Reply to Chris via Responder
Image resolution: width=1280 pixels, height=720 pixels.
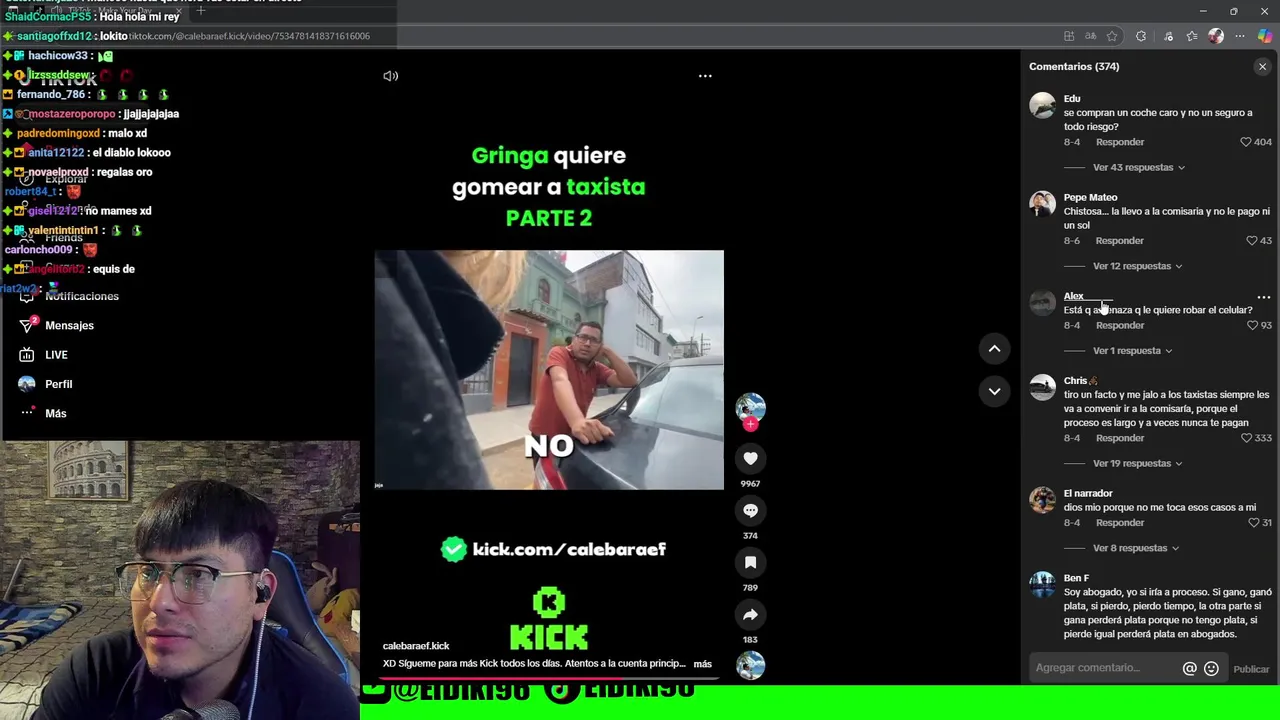pyautogui.click(x=1119, y=438)
